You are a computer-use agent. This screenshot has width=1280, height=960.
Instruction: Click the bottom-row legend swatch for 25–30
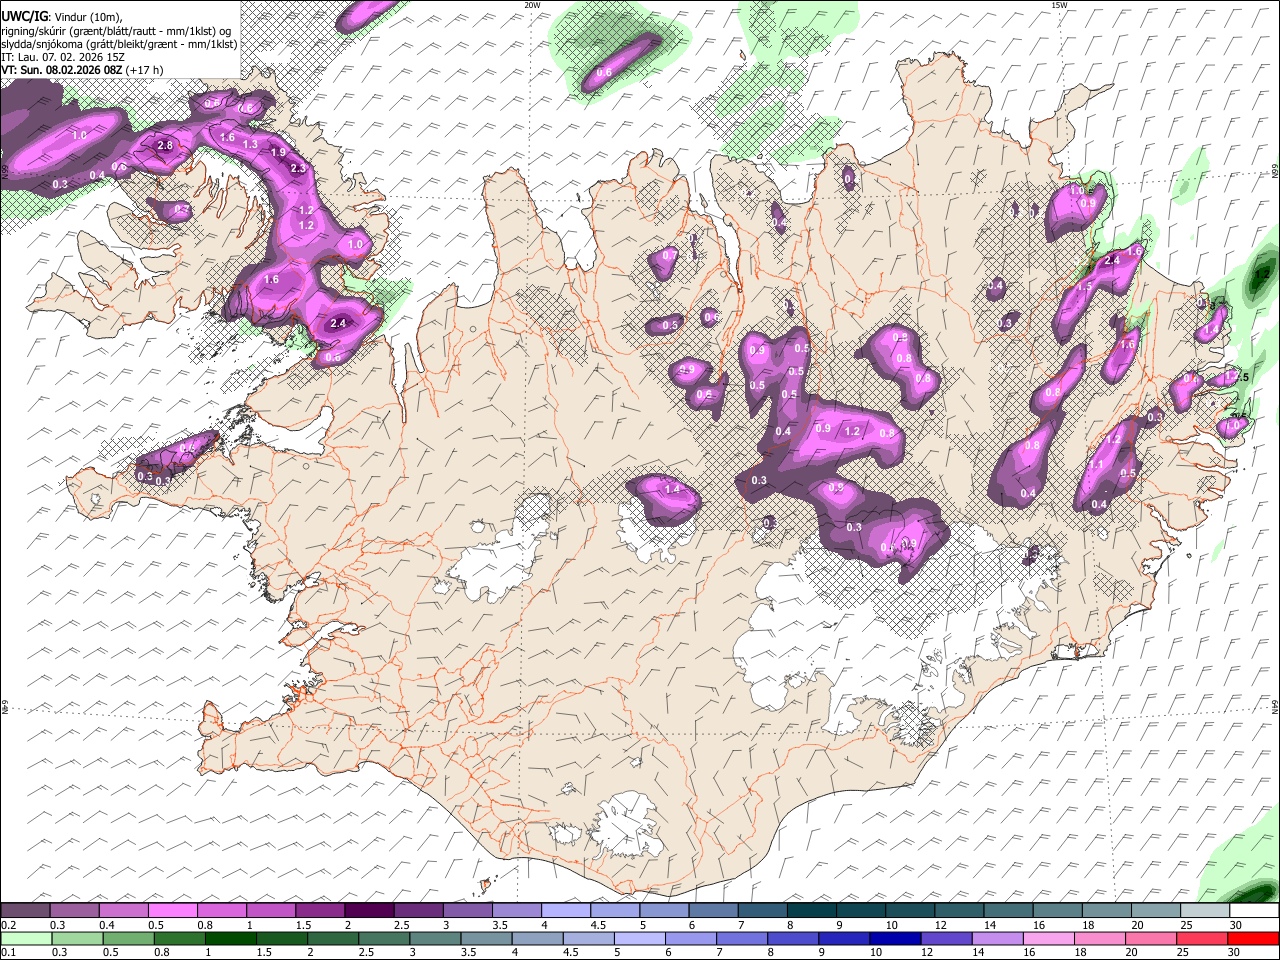point(1201,938)
